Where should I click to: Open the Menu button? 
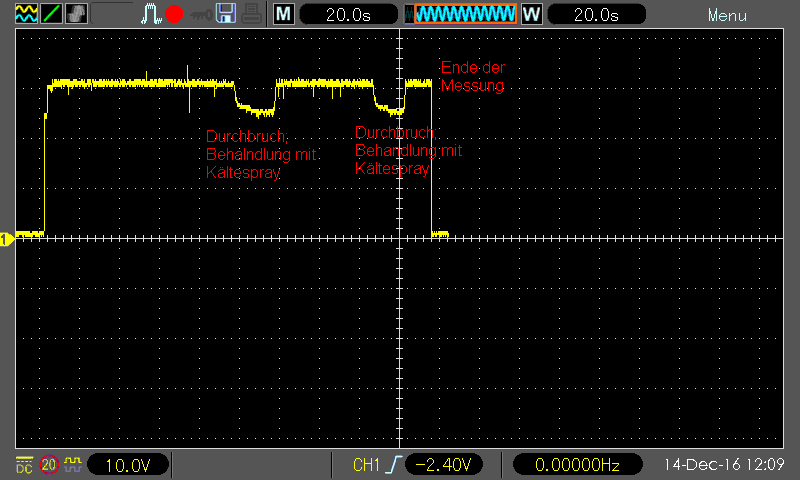[727, 16]
